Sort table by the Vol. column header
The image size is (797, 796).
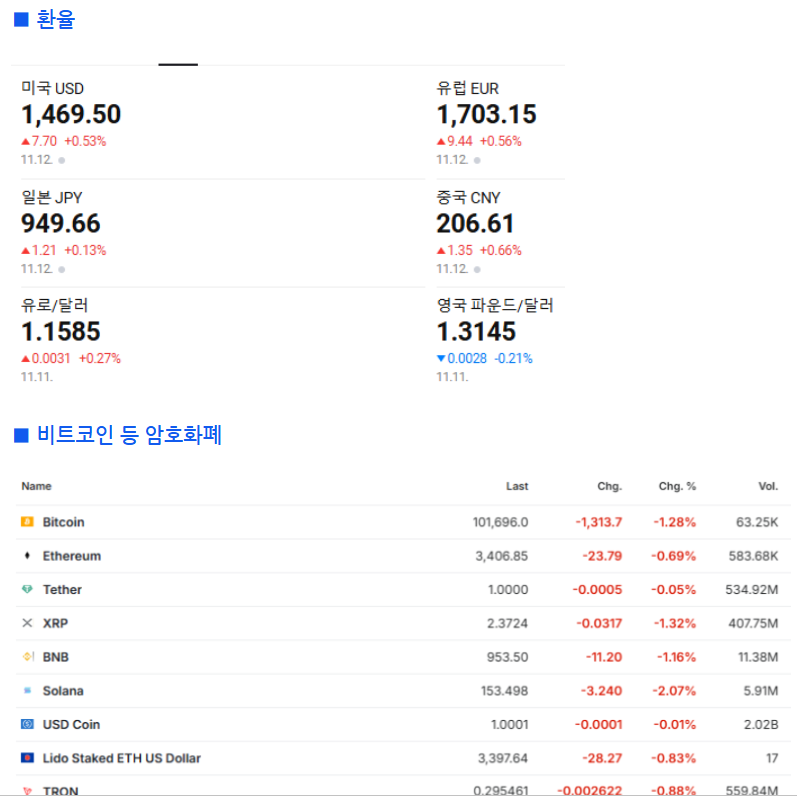pos(767,486)
